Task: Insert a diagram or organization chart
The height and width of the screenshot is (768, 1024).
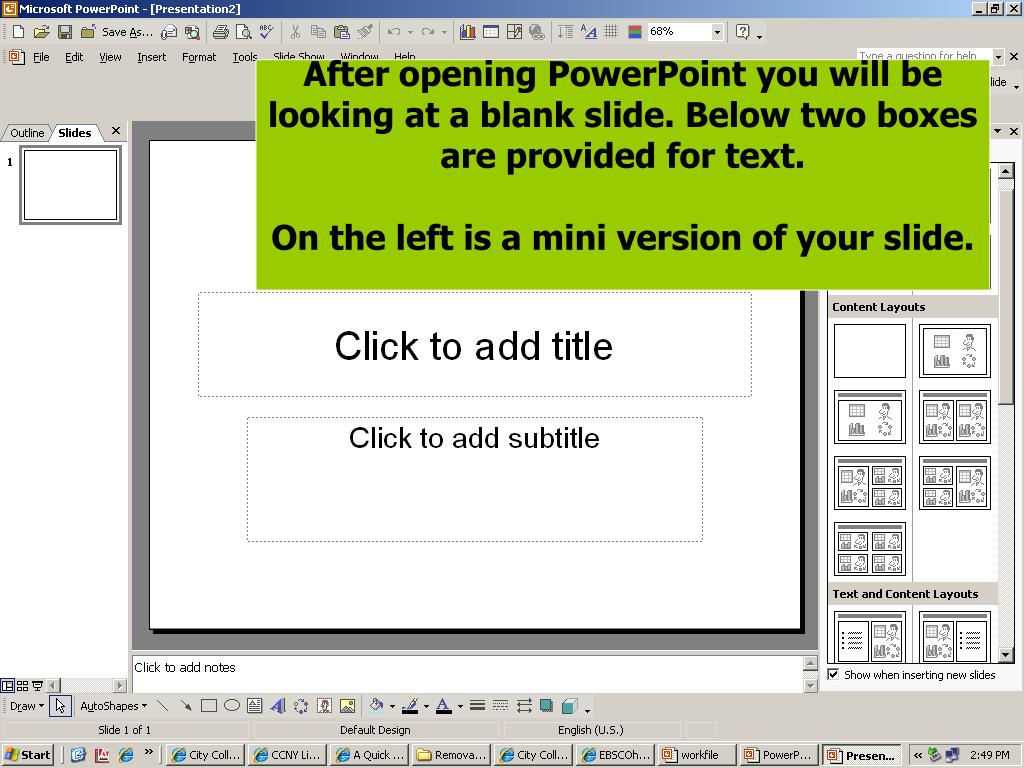Action: tap(300, 706)
